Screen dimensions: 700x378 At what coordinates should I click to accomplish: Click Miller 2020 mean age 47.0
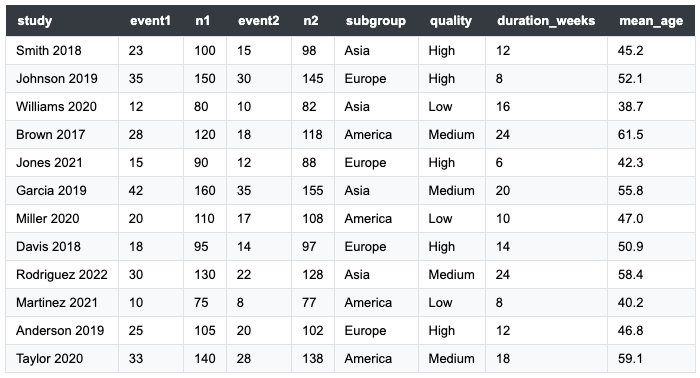(x=630, y=219)
